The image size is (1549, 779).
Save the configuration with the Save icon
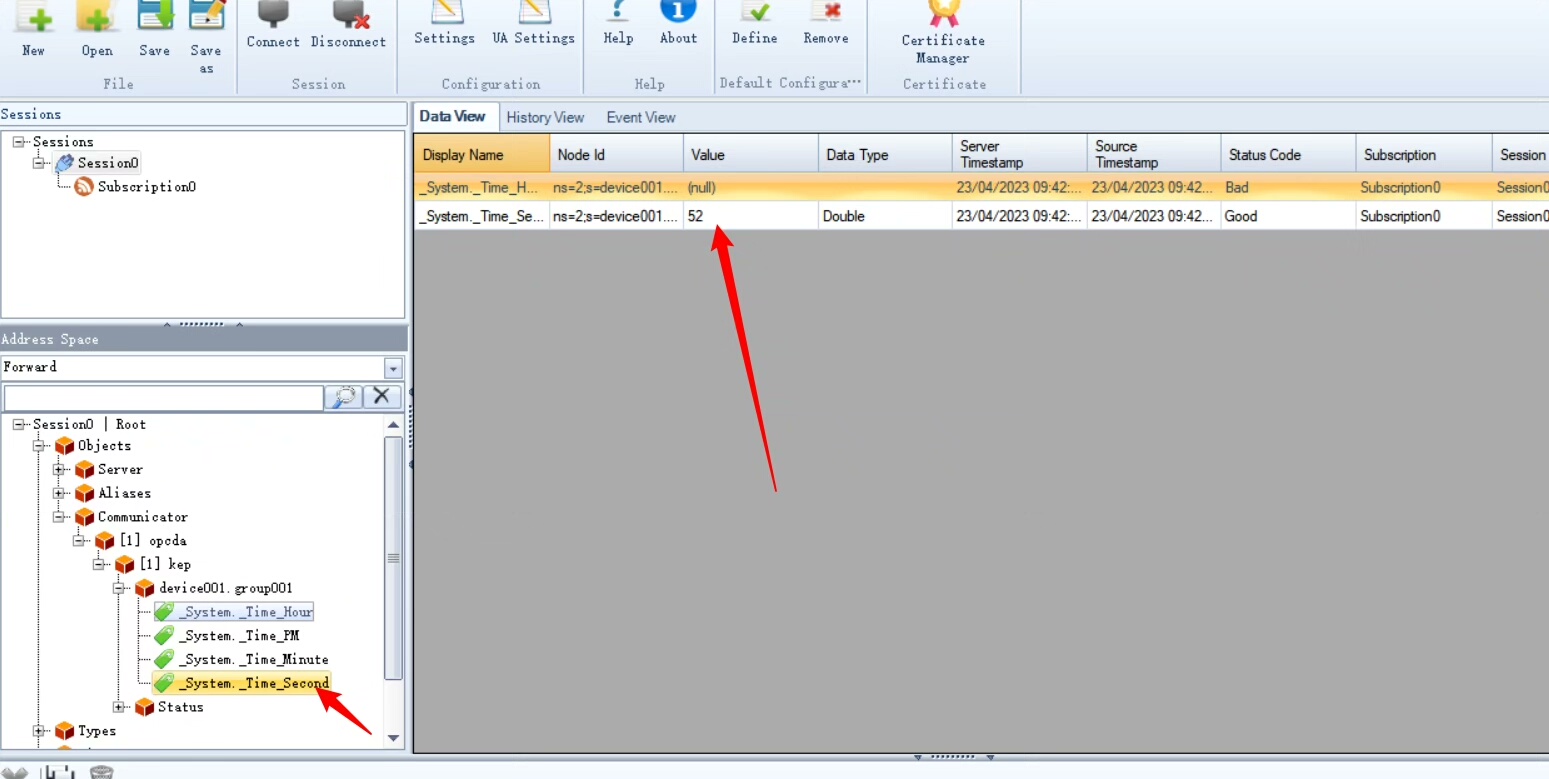pyautogui.click(x=154, y=15)
